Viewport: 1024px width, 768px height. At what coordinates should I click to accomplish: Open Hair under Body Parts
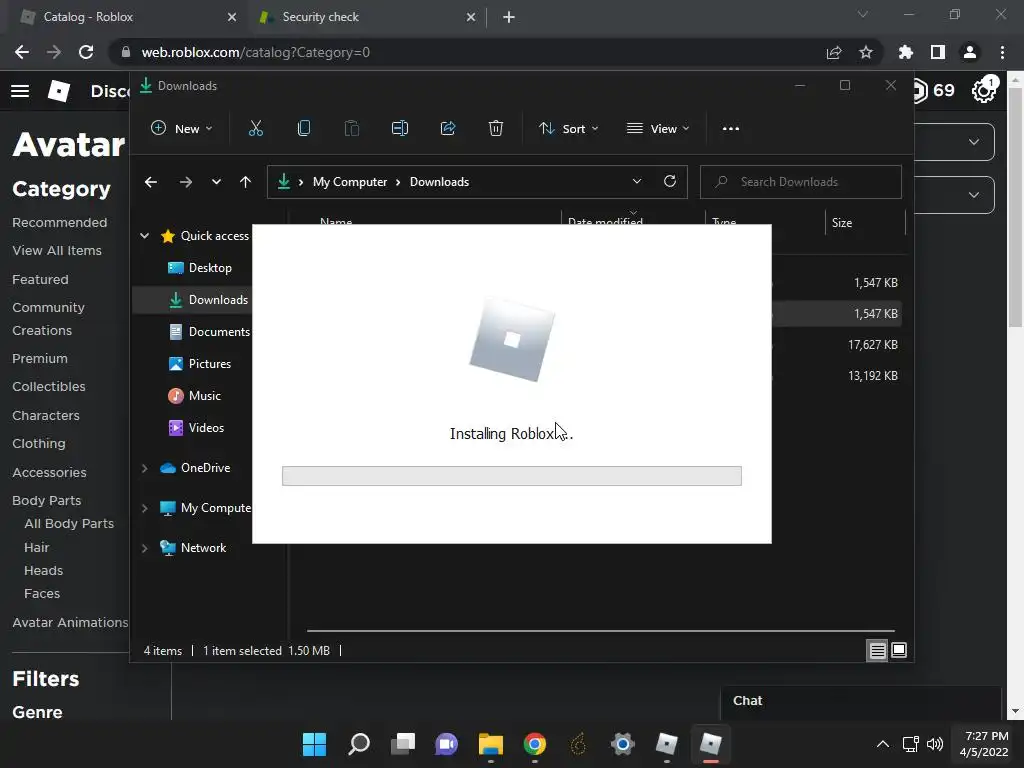37,547
